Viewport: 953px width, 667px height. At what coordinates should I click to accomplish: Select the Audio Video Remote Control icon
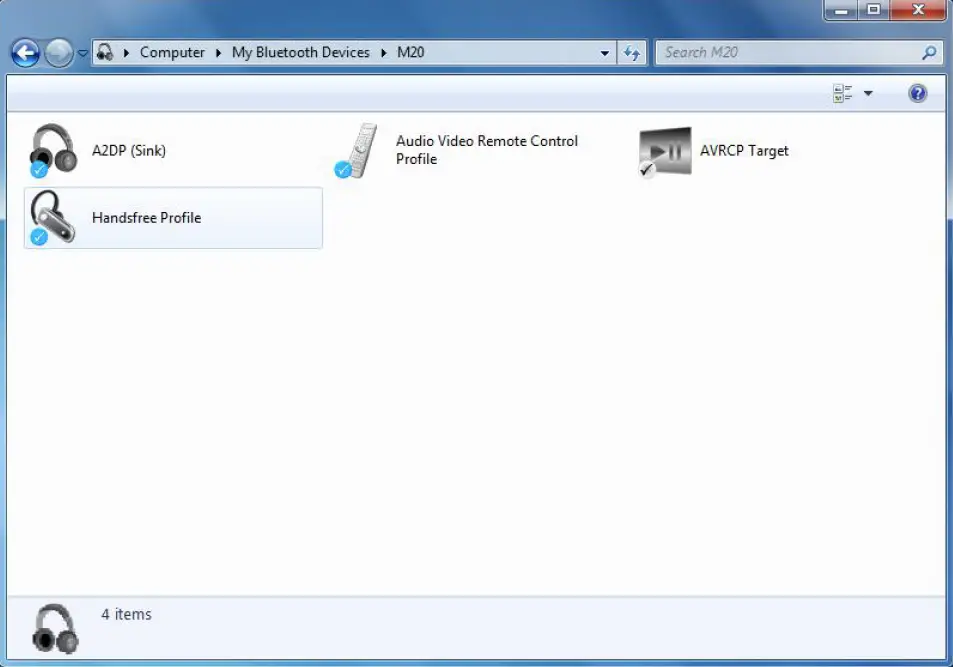tap(357, 150)
